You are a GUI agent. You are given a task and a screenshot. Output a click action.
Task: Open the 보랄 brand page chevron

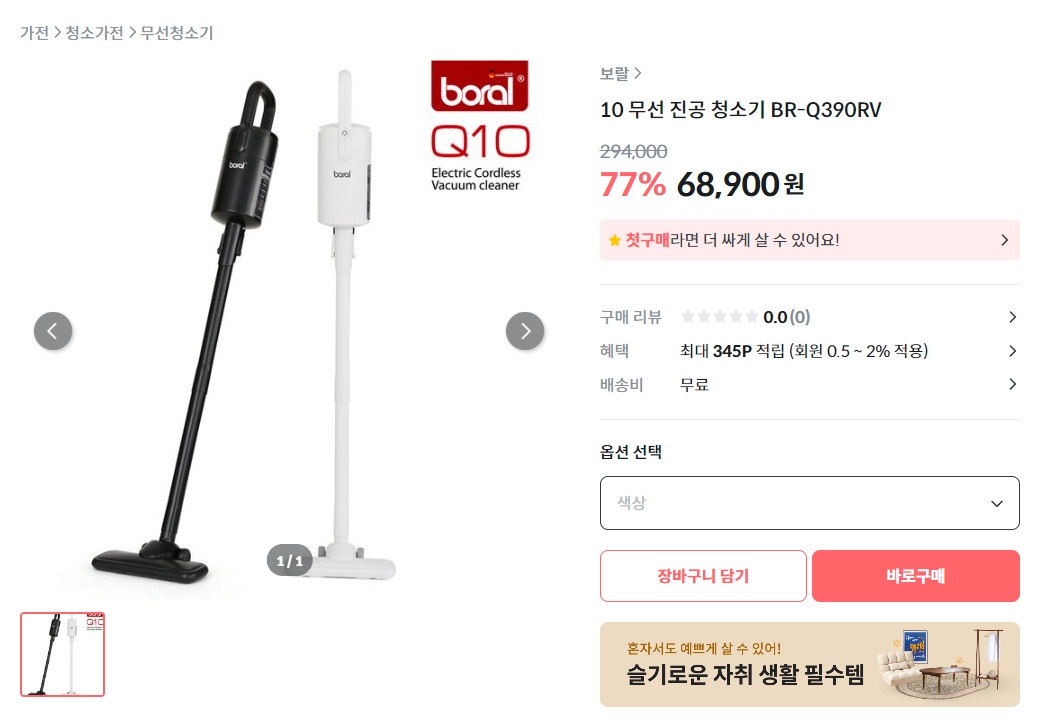pyautogui.click(x=638, y=73)
